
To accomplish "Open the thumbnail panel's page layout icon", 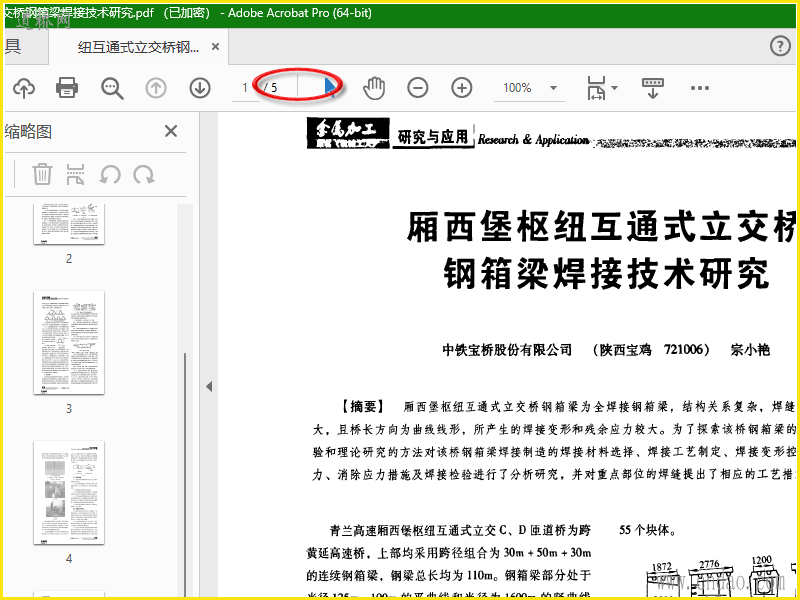I will click(76, 174).
